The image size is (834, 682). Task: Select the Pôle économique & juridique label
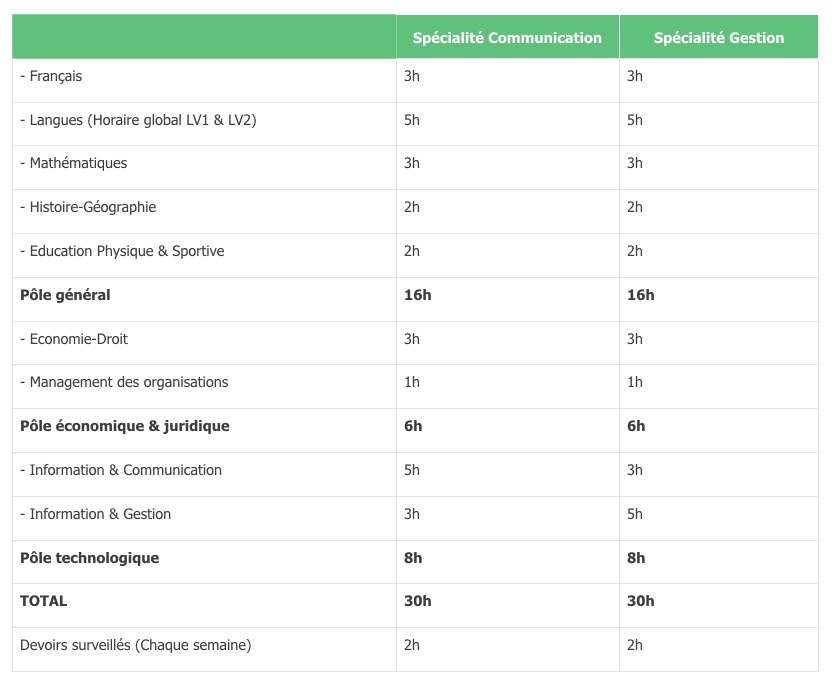point(125,426)
